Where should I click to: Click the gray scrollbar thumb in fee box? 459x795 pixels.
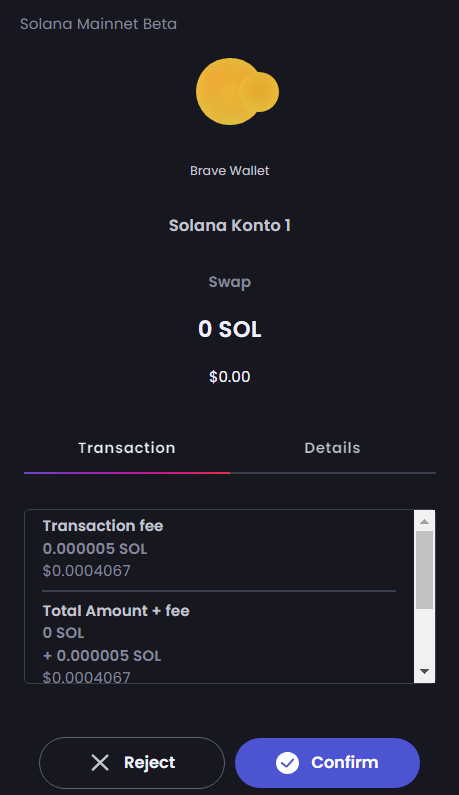pos(425,570)
